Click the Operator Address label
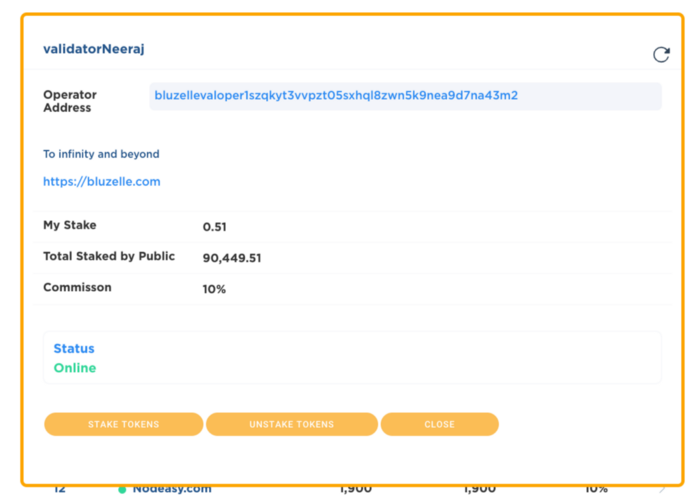 (x=70, y=101)
